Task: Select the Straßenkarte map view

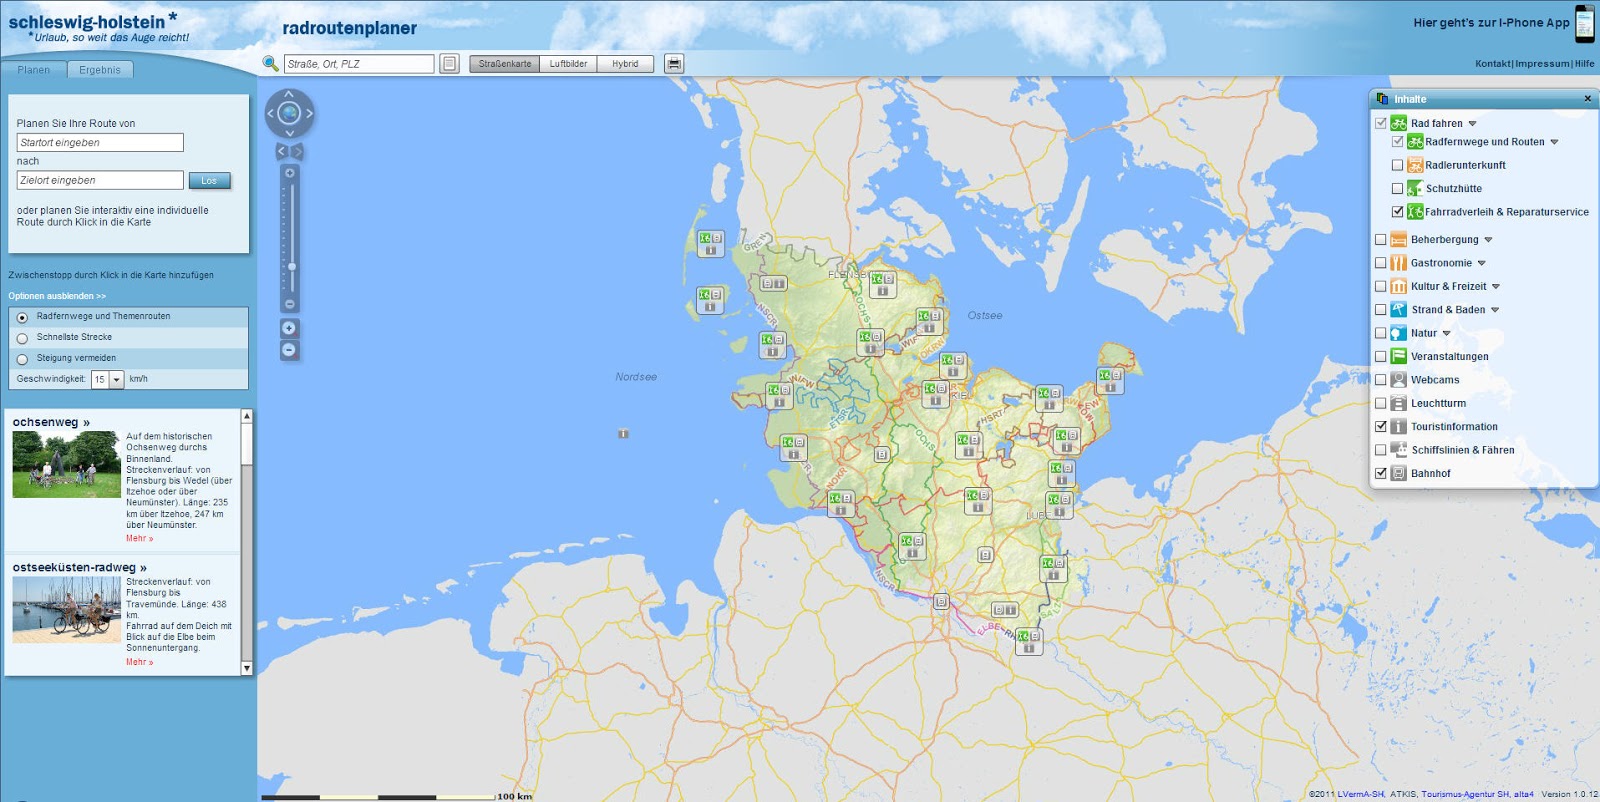Action: pyautogui.click(x=504, y=64)
